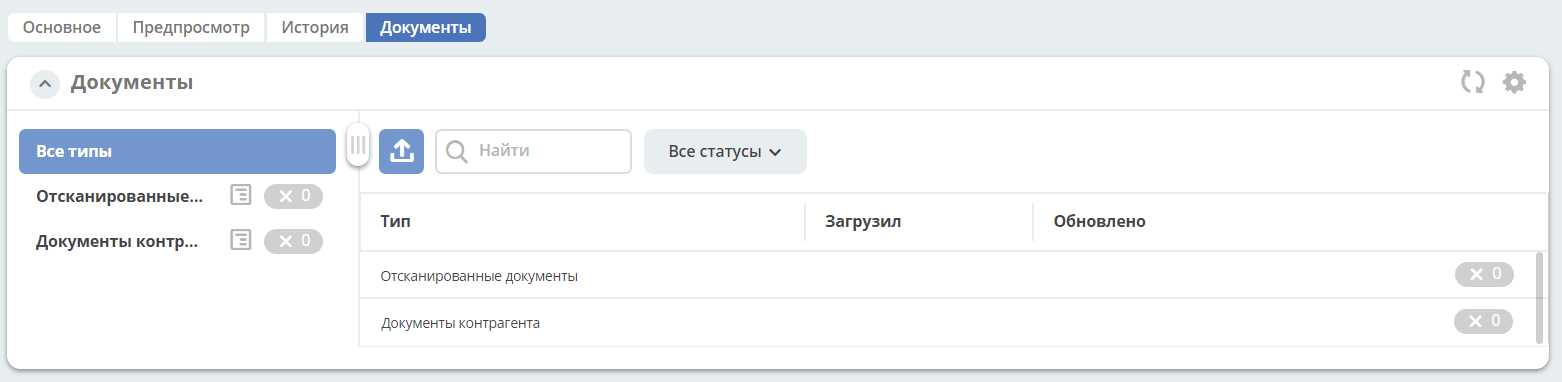Image resolution: width=1562 pixels, height=382 pixels.
Task: Click template icon next to Документы контр… in sidebar
Action: coord(241,241)
